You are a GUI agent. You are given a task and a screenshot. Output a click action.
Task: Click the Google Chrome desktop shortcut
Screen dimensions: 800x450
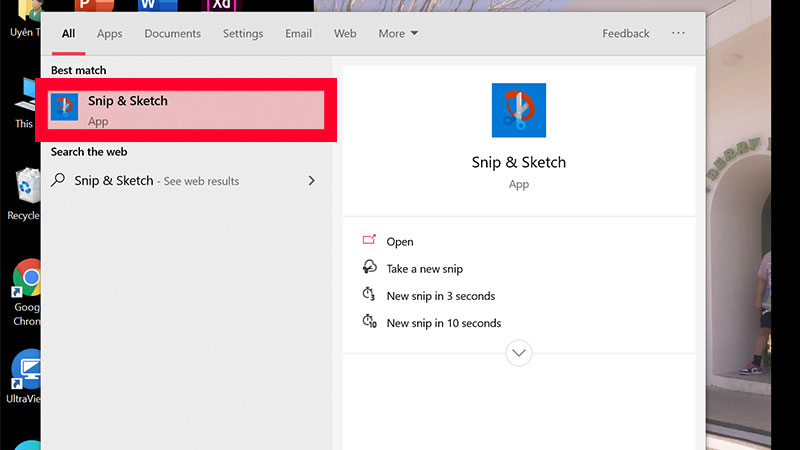click(27, 283)
